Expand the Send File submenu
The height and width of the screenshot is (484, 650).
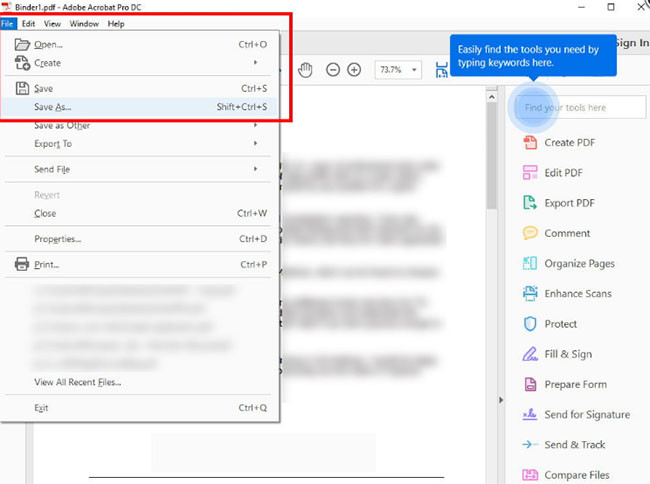(x=52, y=170)
